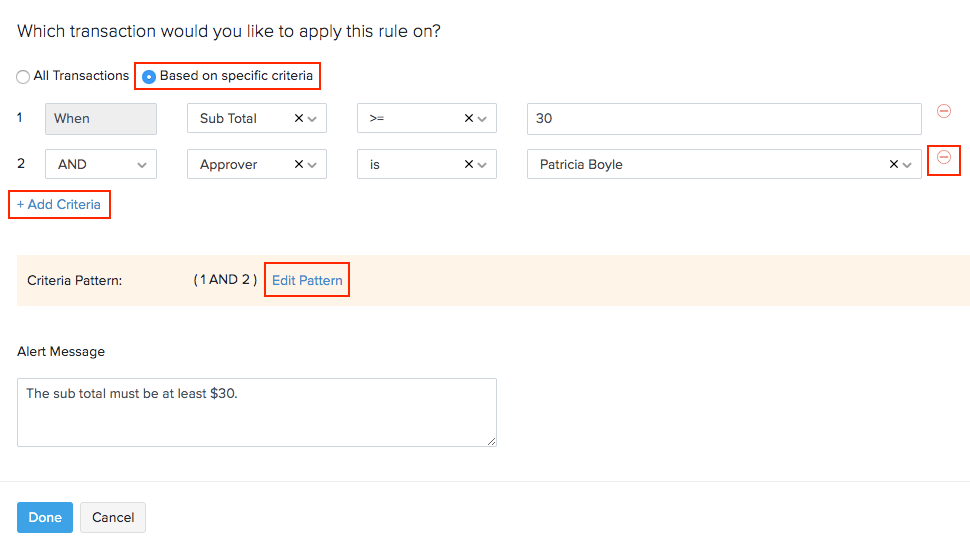Remove the second criteria row (Approver)
This screenshot has height=548, width=970.
point(943,158)
